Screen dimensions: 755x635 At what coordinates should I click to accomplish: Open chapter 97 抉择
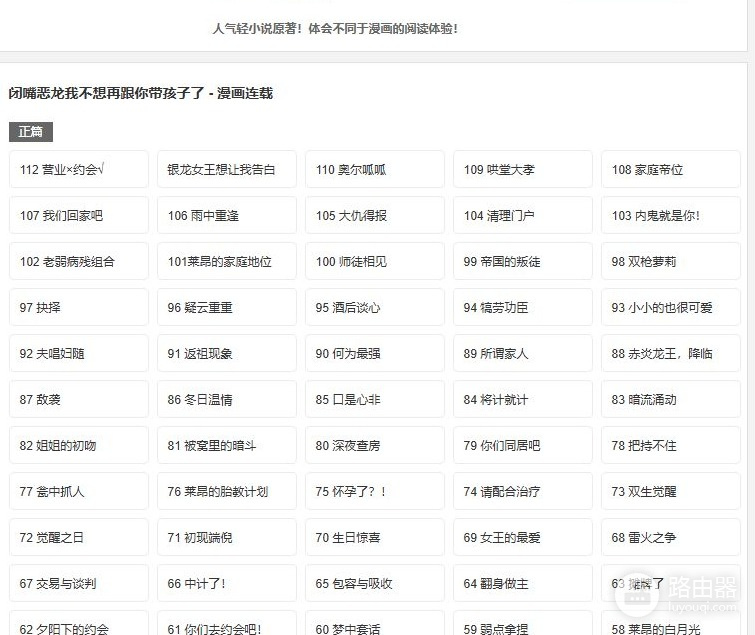tap(79, 307)
